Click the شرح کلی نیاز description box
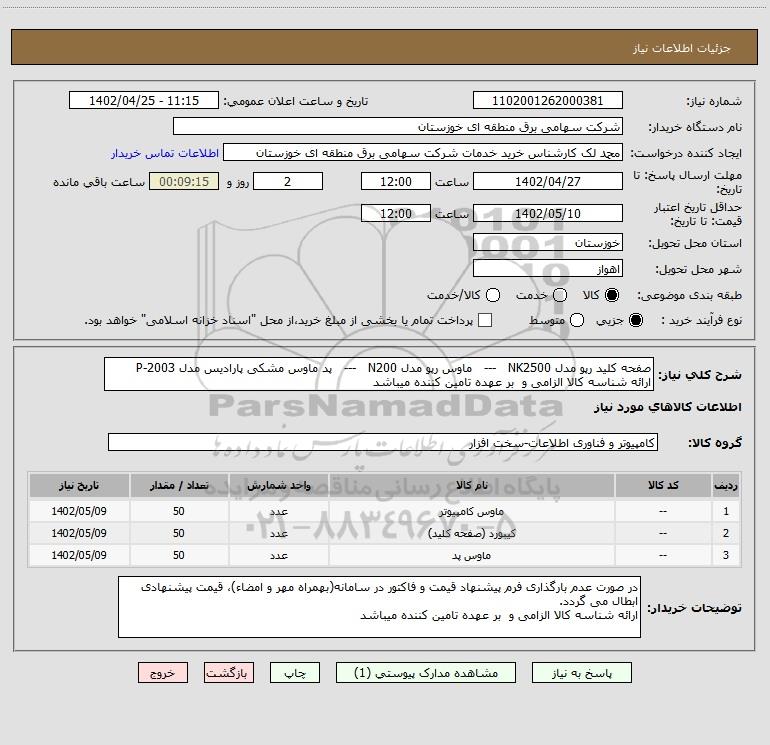 click(379, 374)
